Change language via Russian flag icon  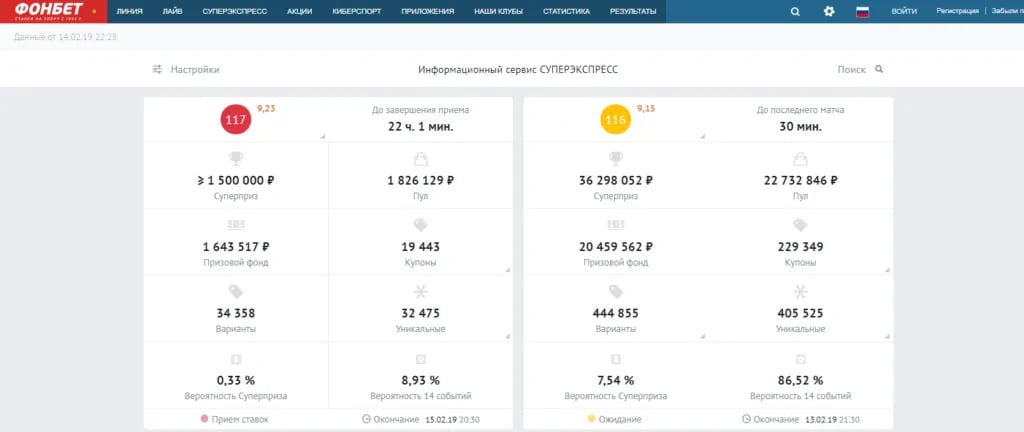[862, 11]
